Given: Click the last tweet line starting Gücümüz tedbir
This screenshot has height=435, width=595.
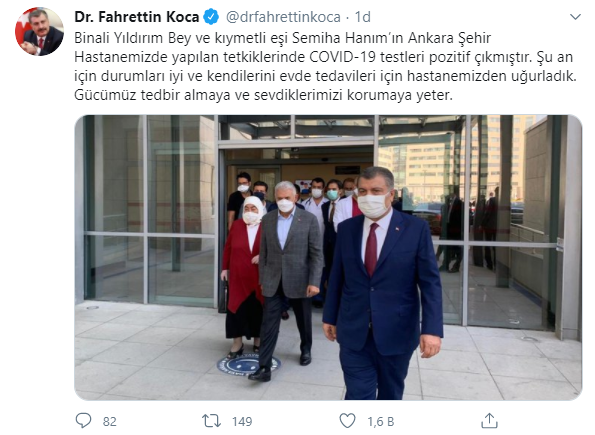Looking at the screenshot, I should click(x=263, y=95).
